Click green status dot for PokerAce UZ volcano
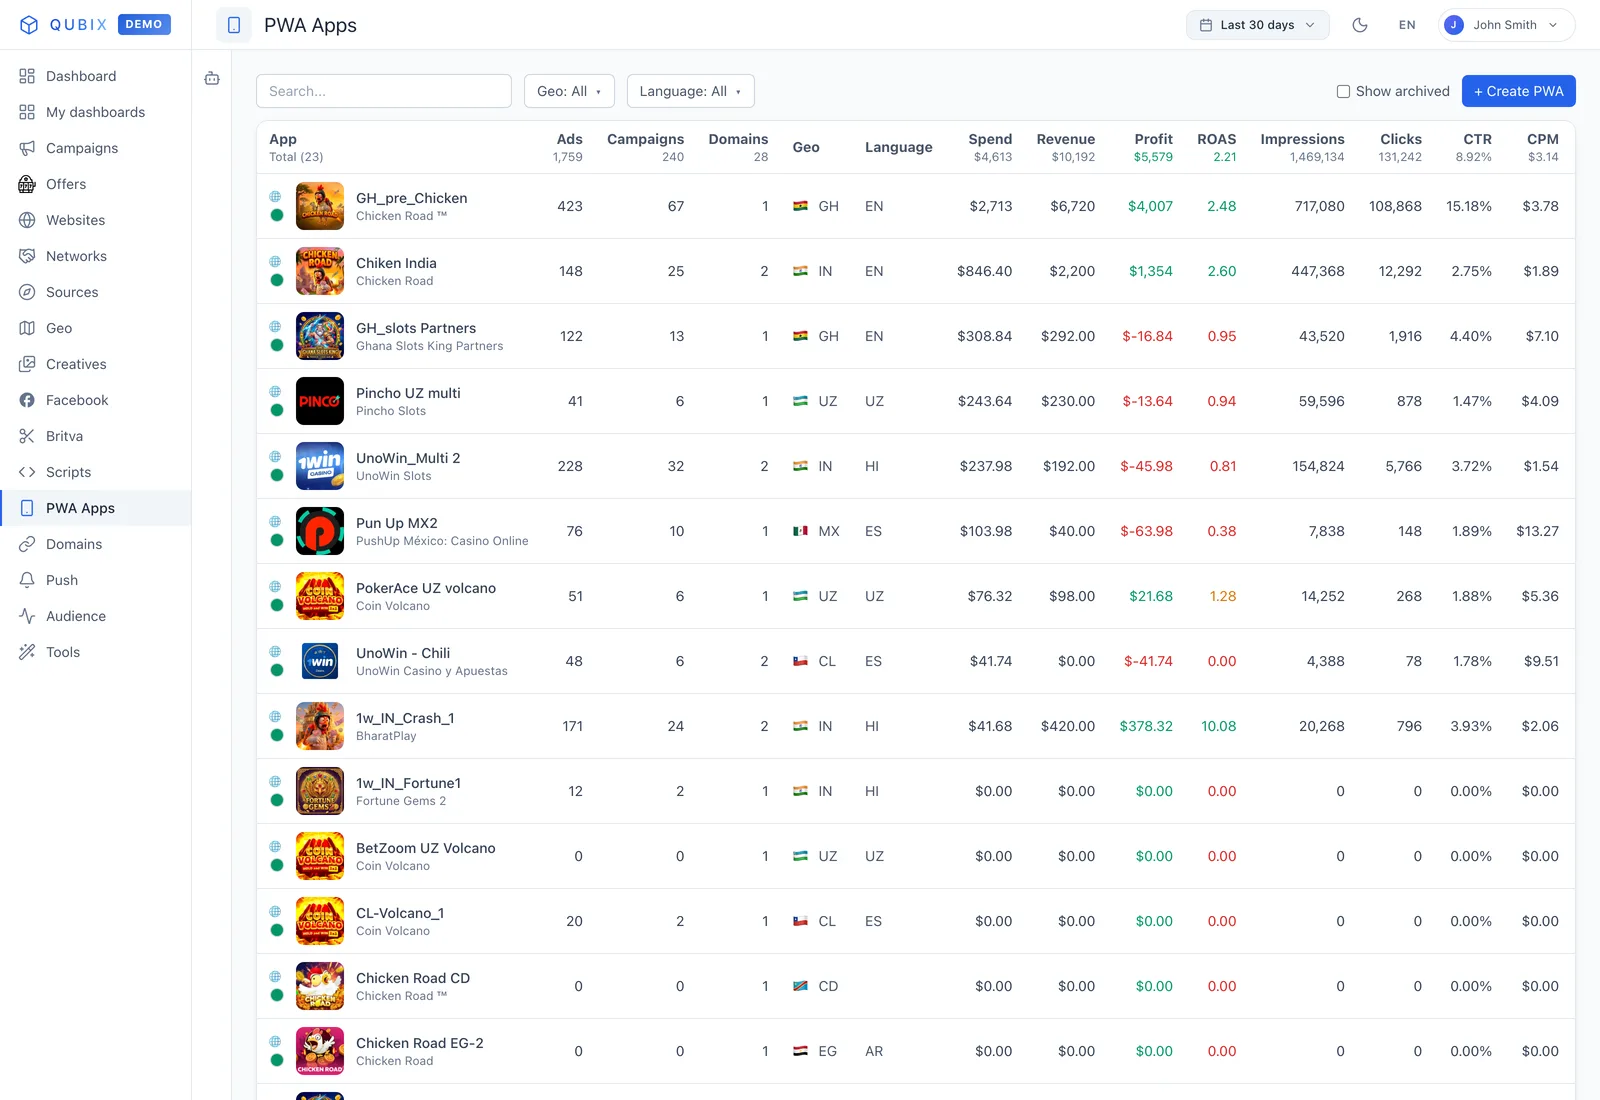 (x=277, y=605)
